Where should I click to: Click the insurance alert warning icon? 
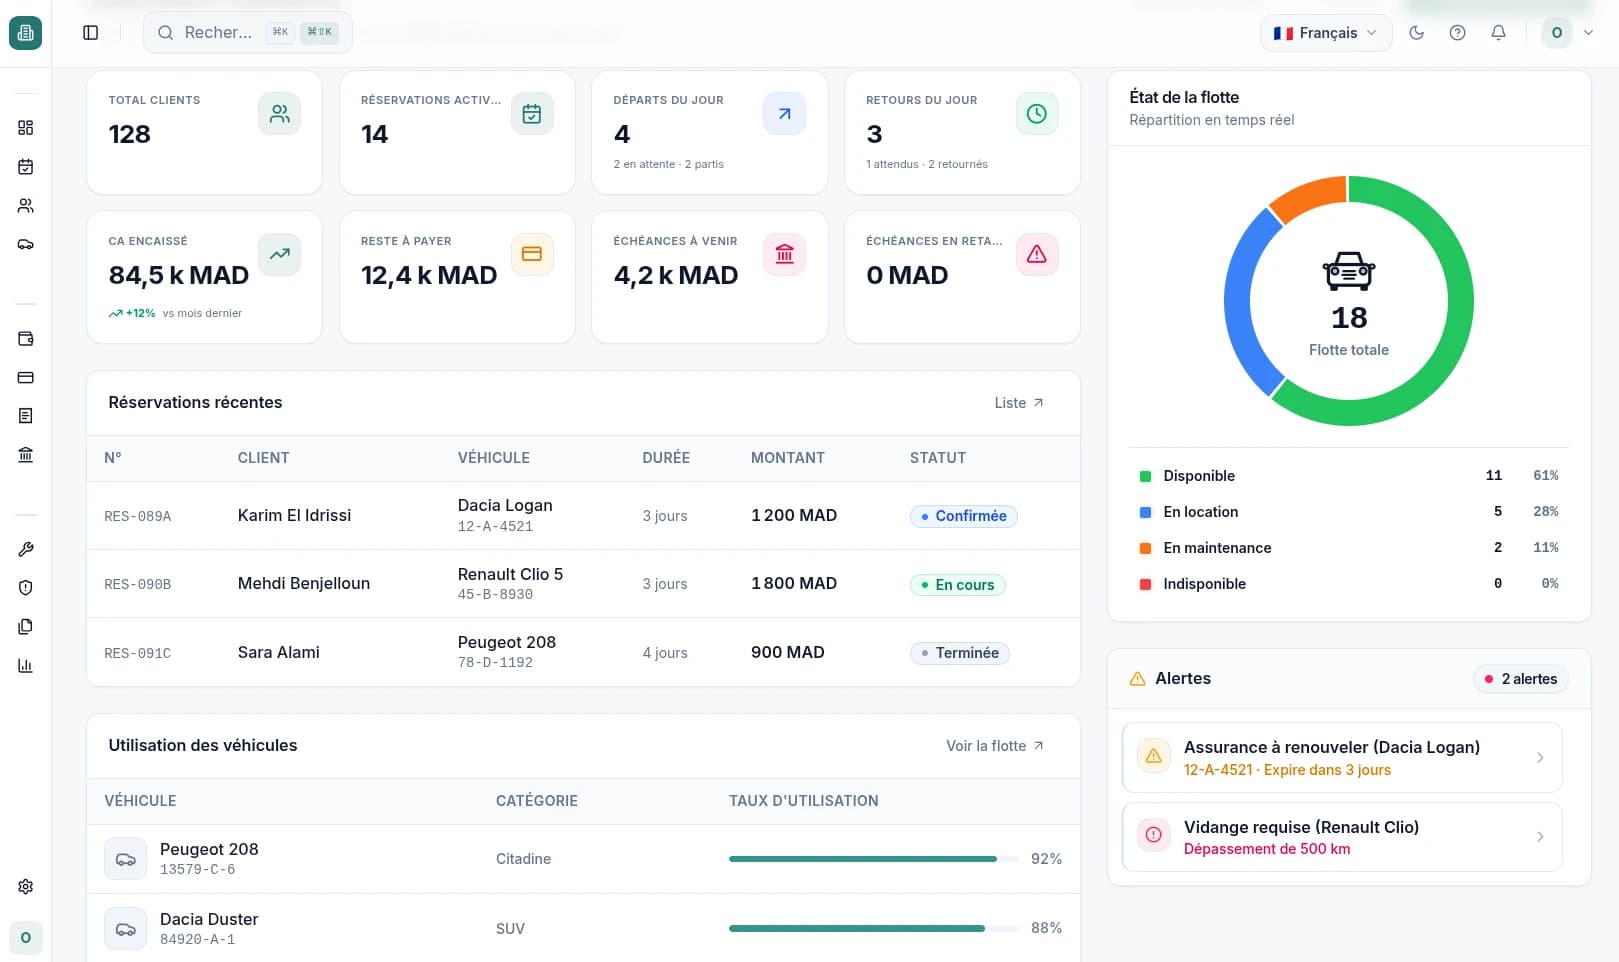click(x=1153, y=756)
